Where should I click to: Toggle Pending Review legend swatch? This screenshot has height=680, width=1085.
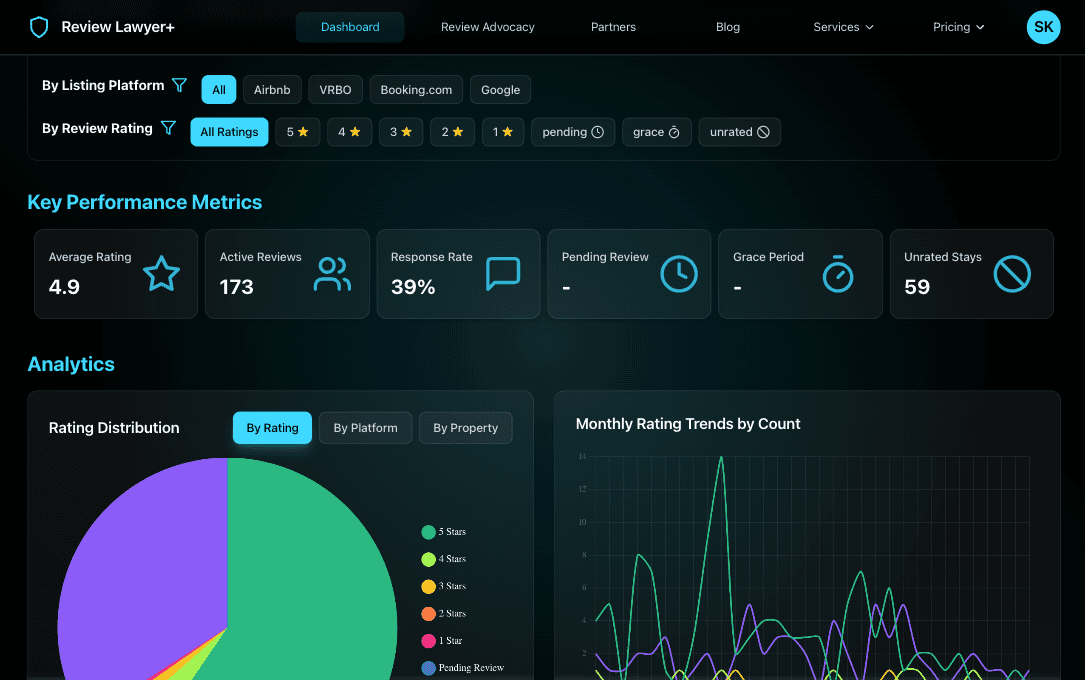(428, 668)
